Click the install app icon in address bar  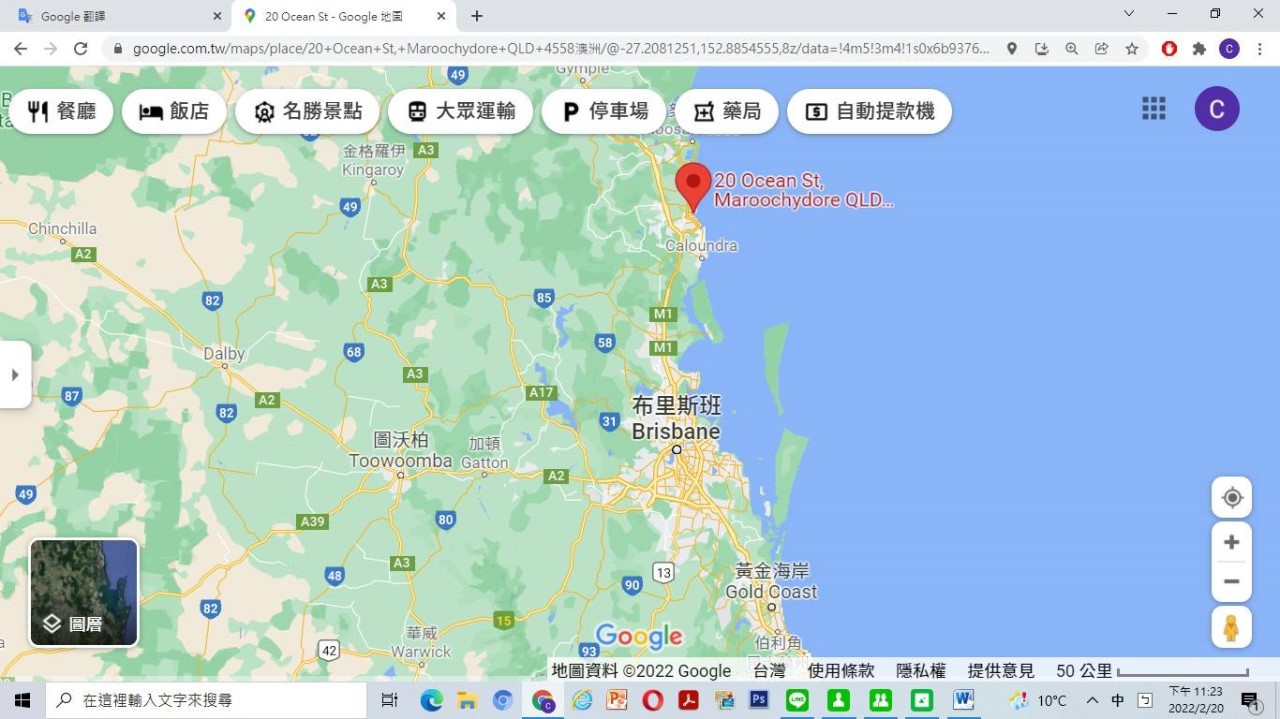[x=1042, y=48]
